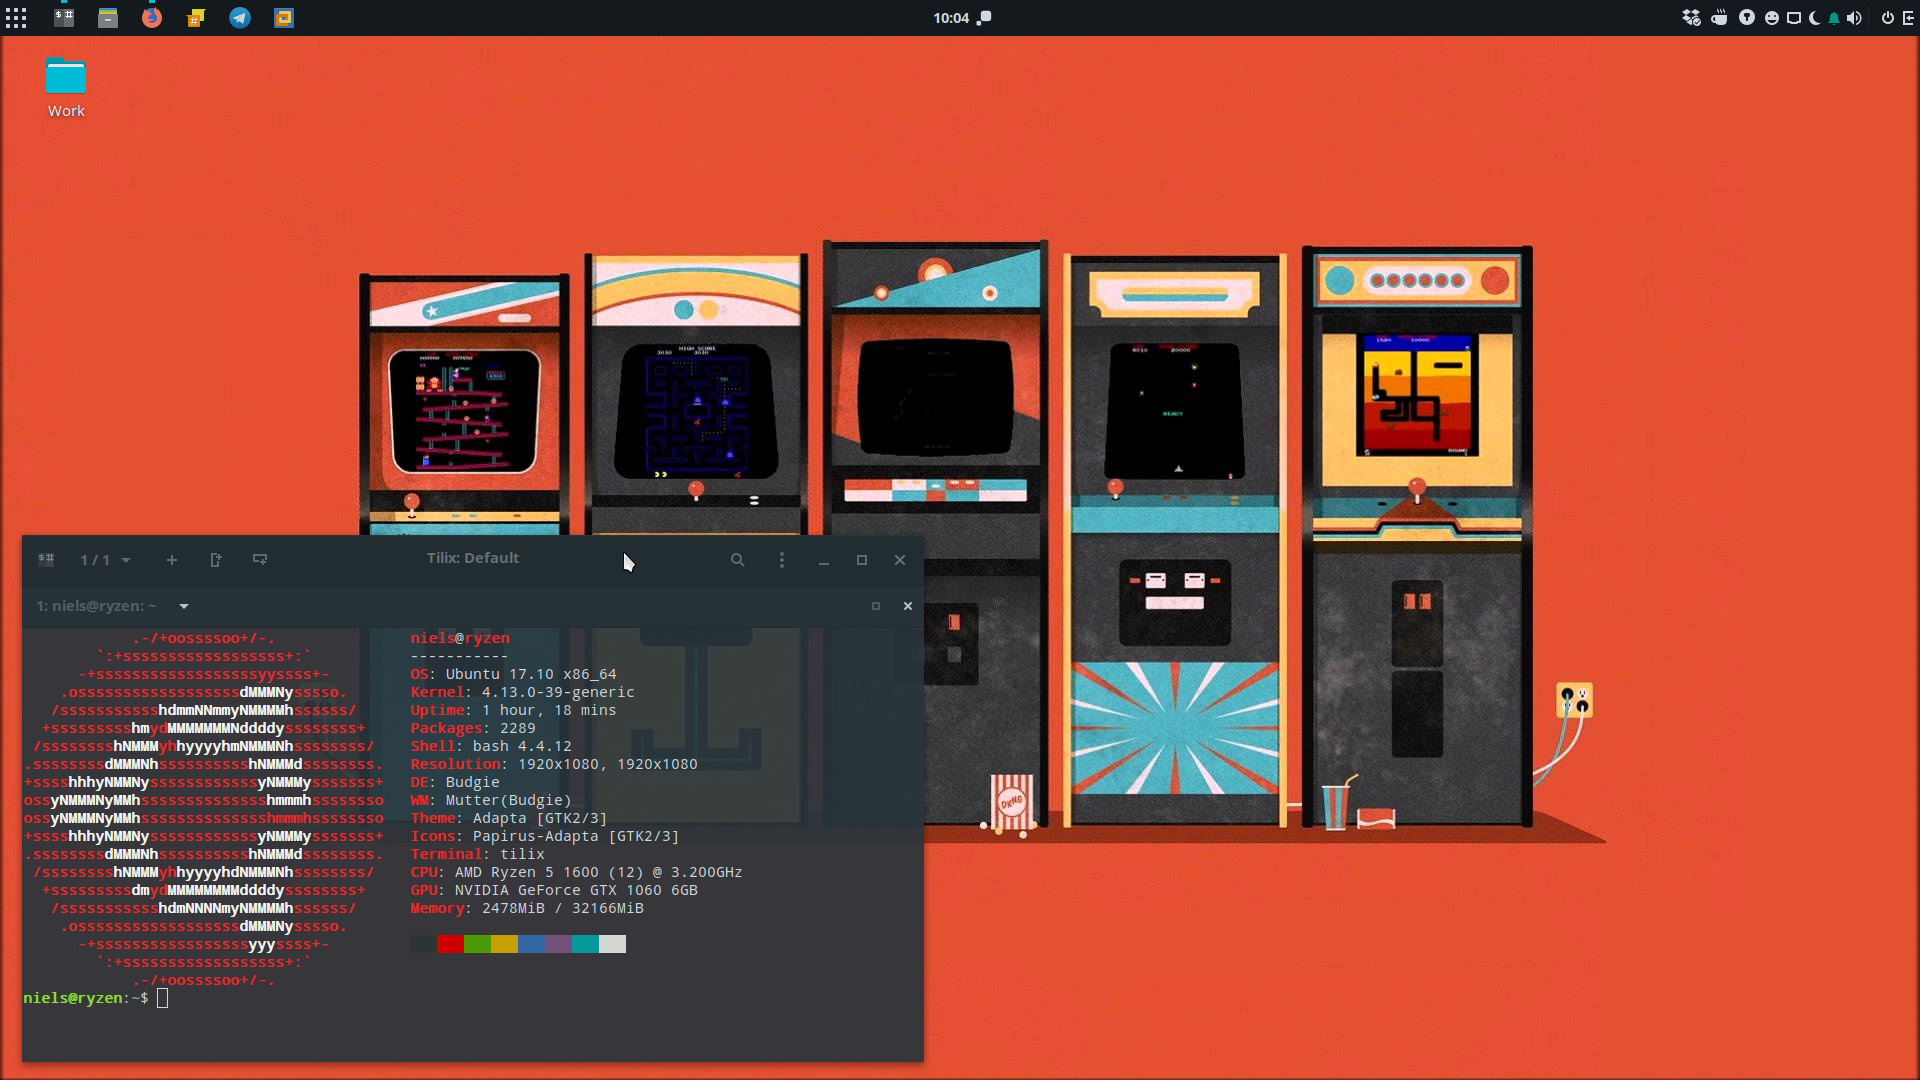Viewport: 1920px width, 1080px height.
Task: Open the Tilix three-dot menu
Action: click(x=782, y=560)
